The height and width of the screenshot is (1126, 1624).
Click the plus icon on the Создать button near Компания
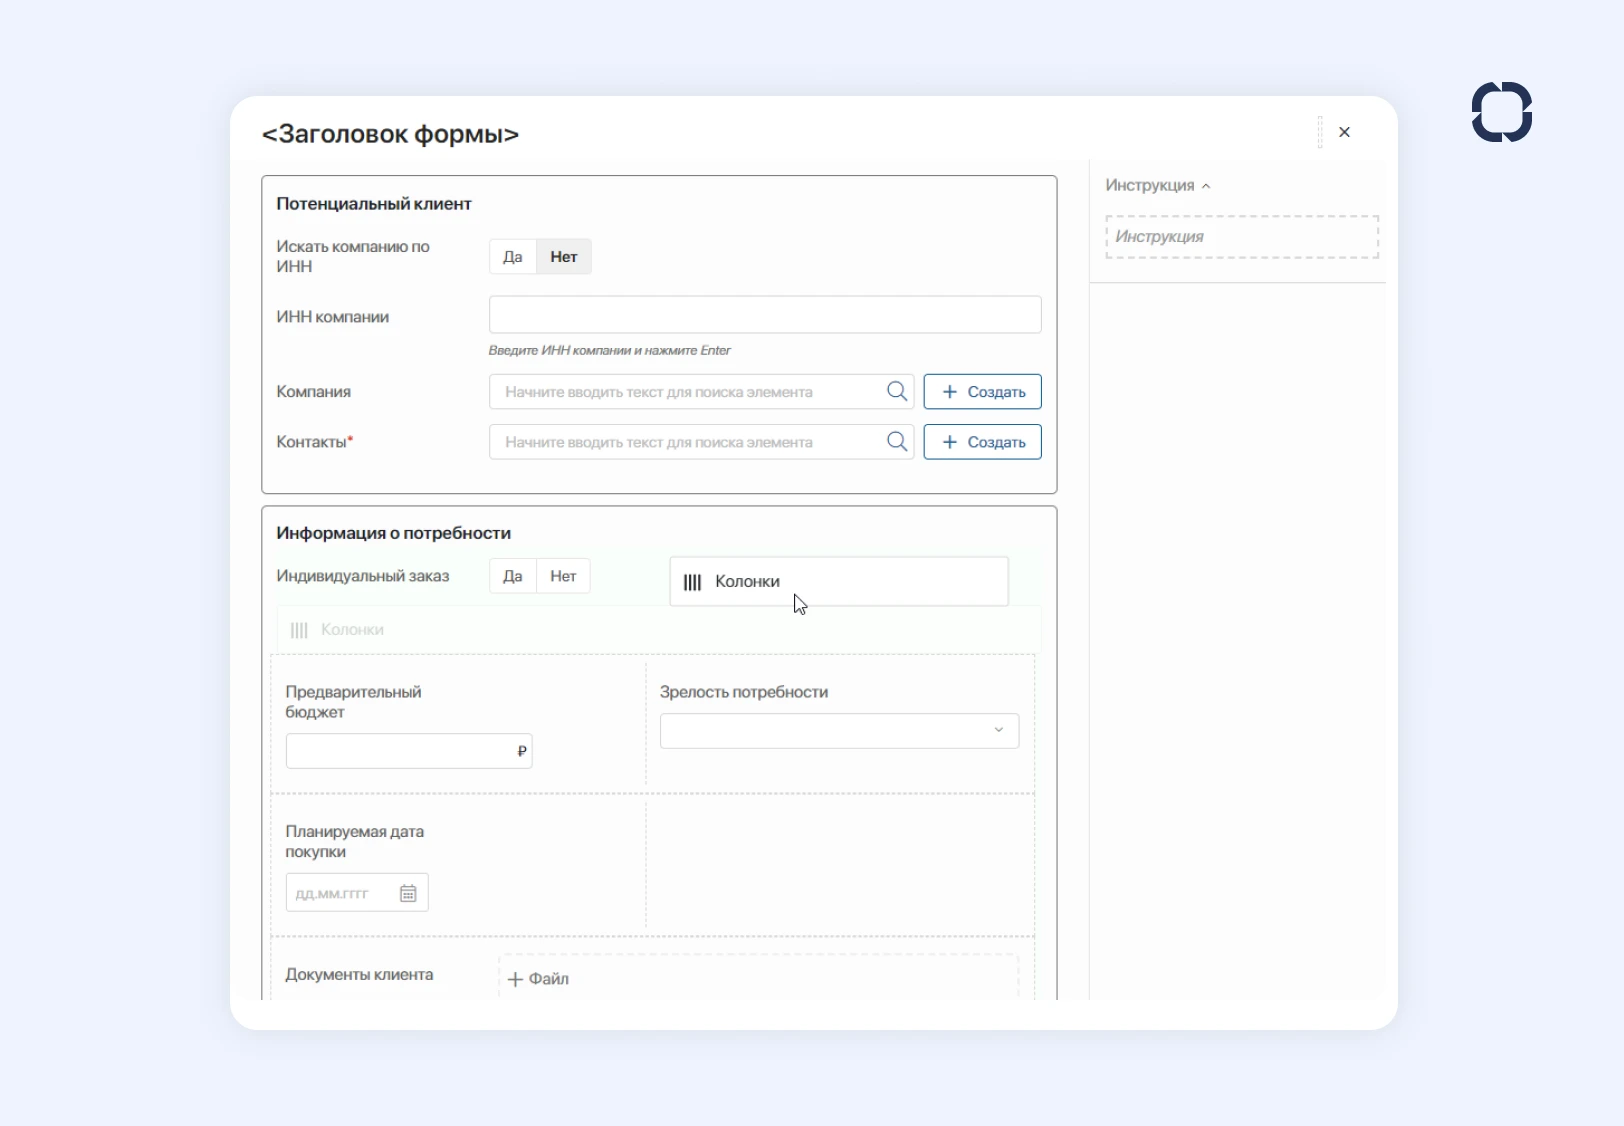coord(948,391)
